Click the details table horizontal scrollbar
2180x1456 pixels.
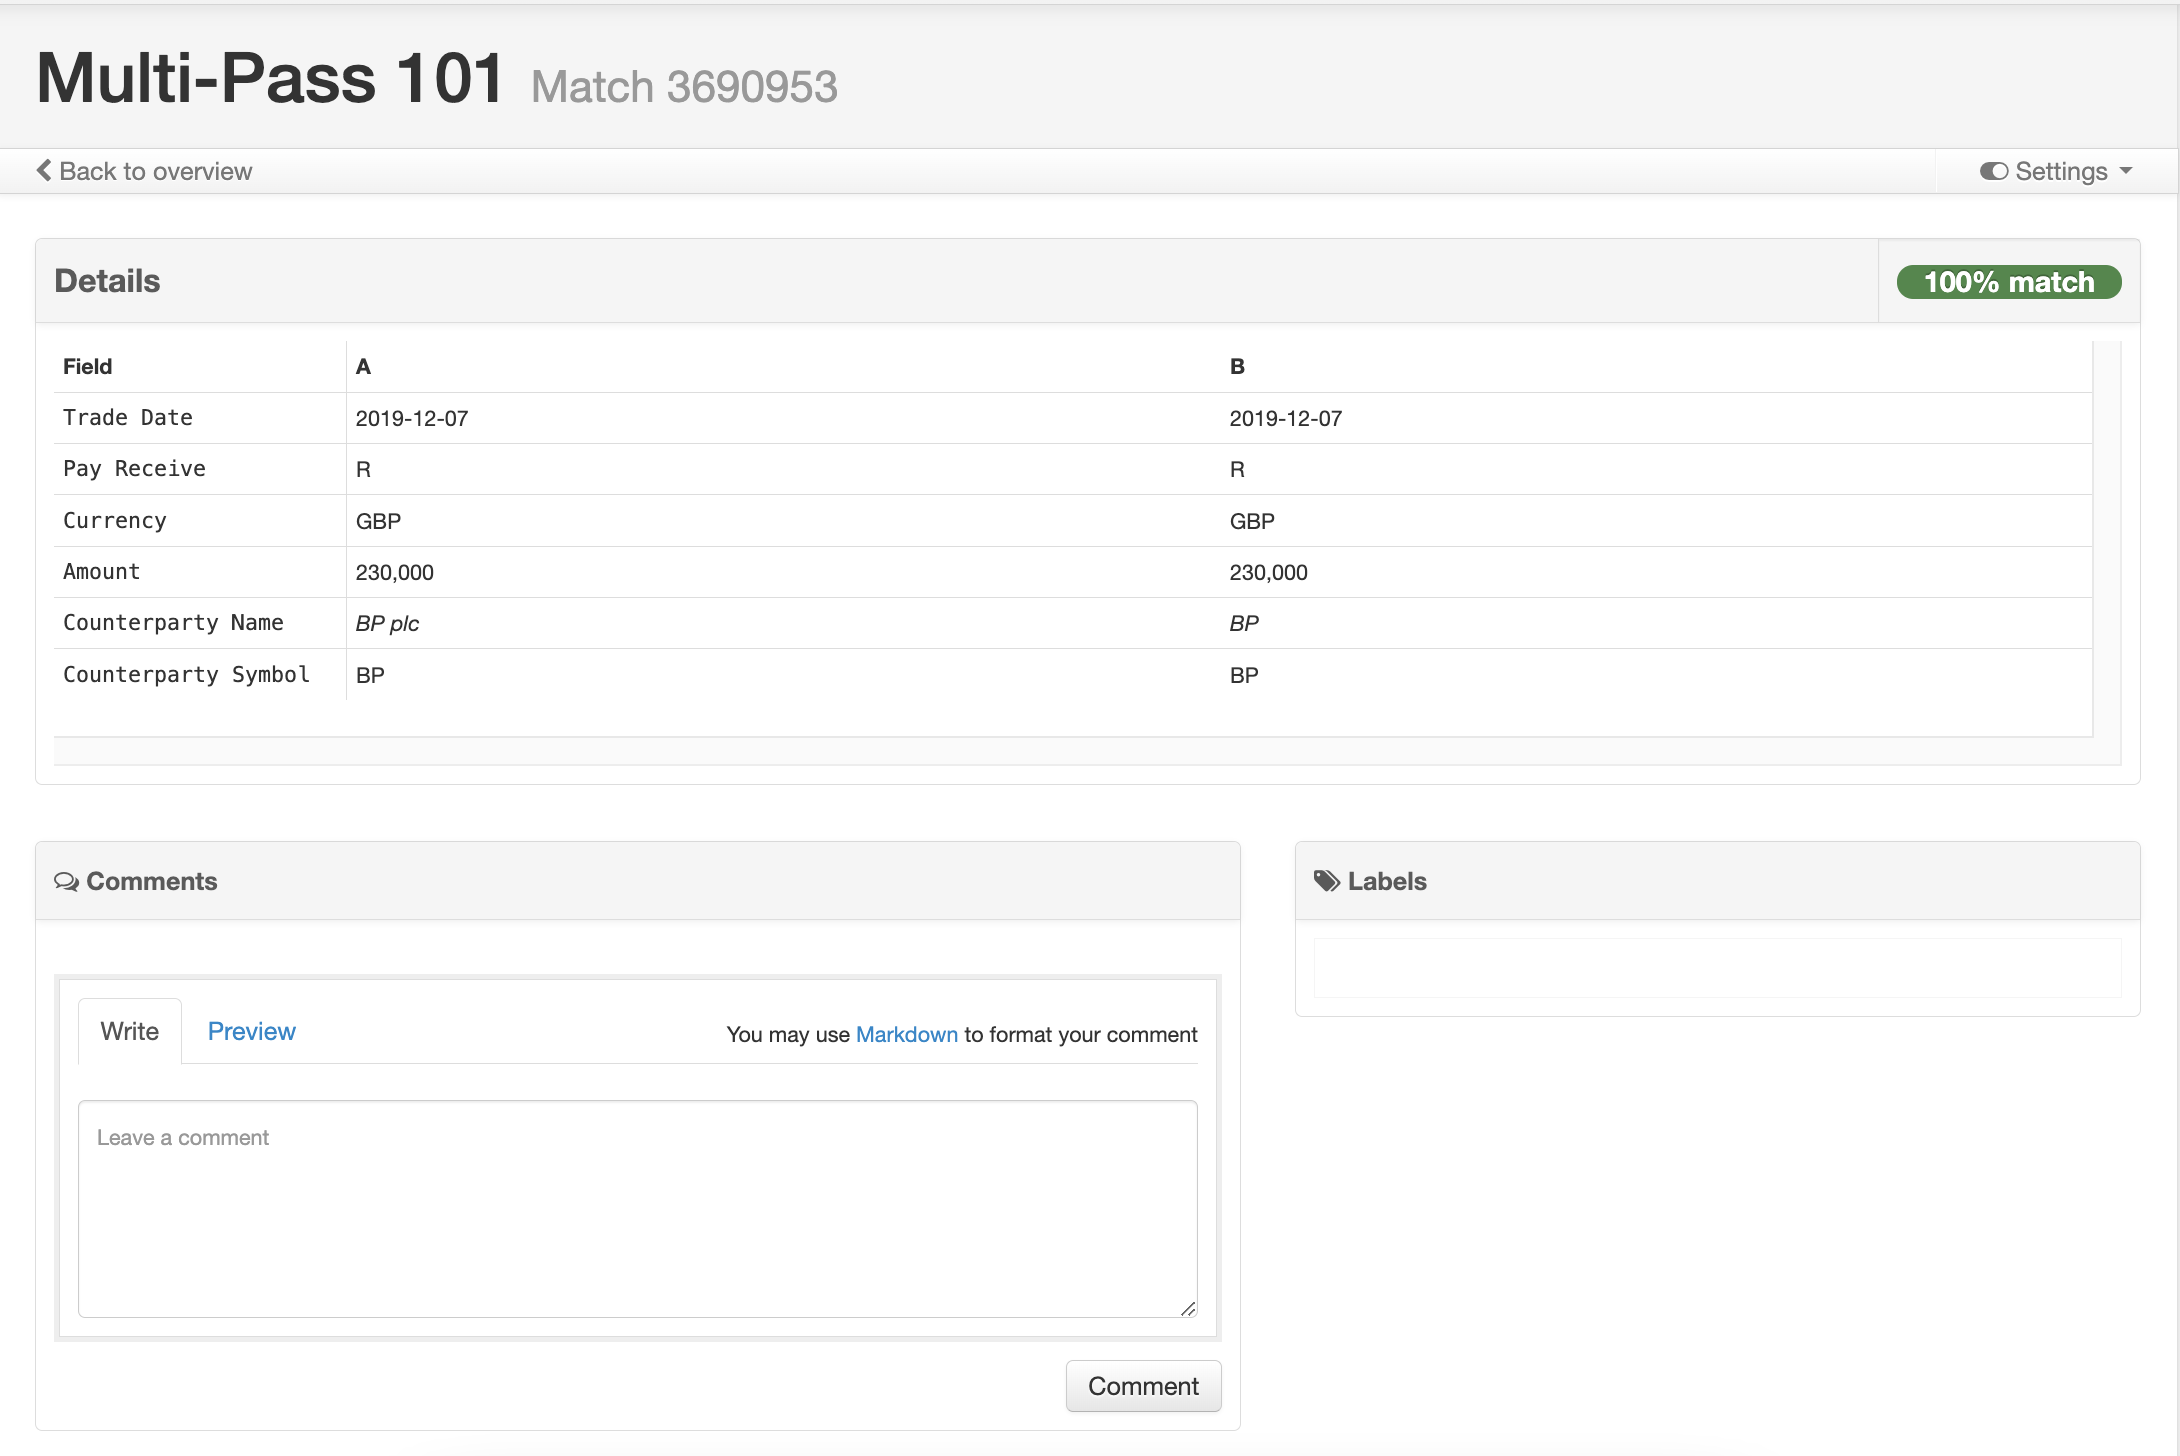click(1073, 751)
